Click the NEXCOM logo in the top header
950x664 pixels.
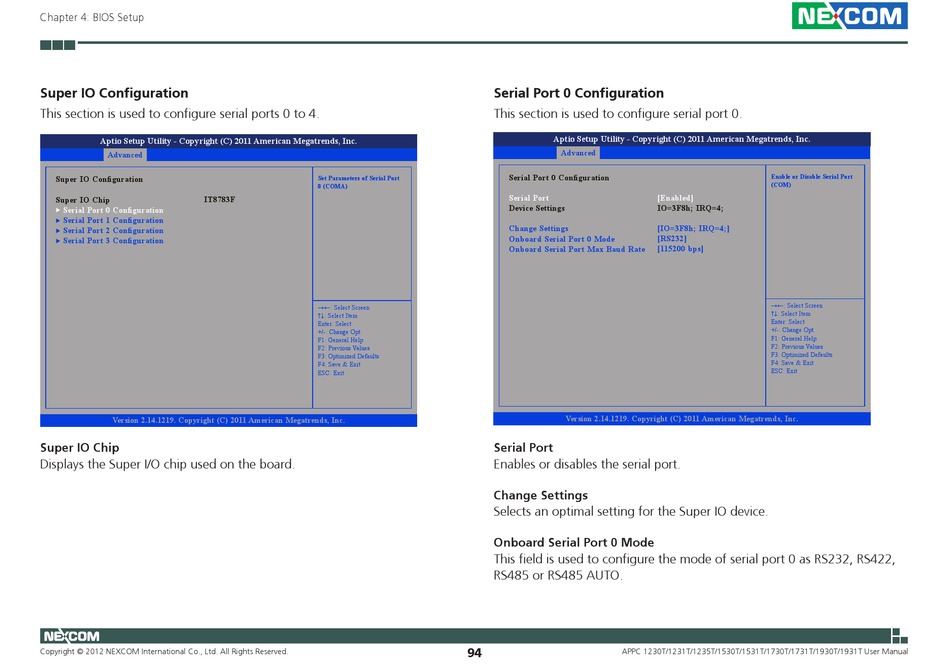[x=849, y=16]
